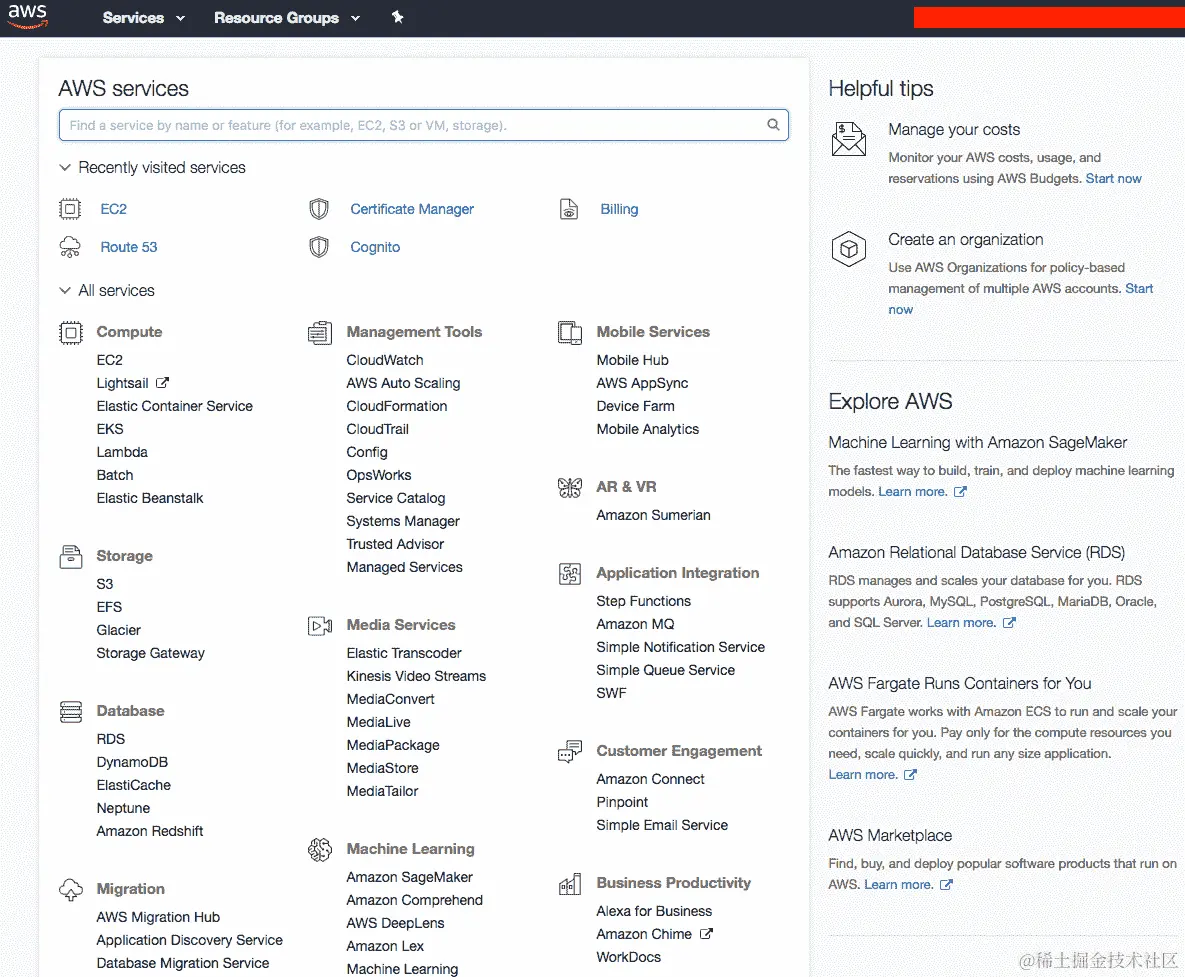1185x977 pixels.
Task: Open EC2 from Recently visited services
Action: coord(113,209)
